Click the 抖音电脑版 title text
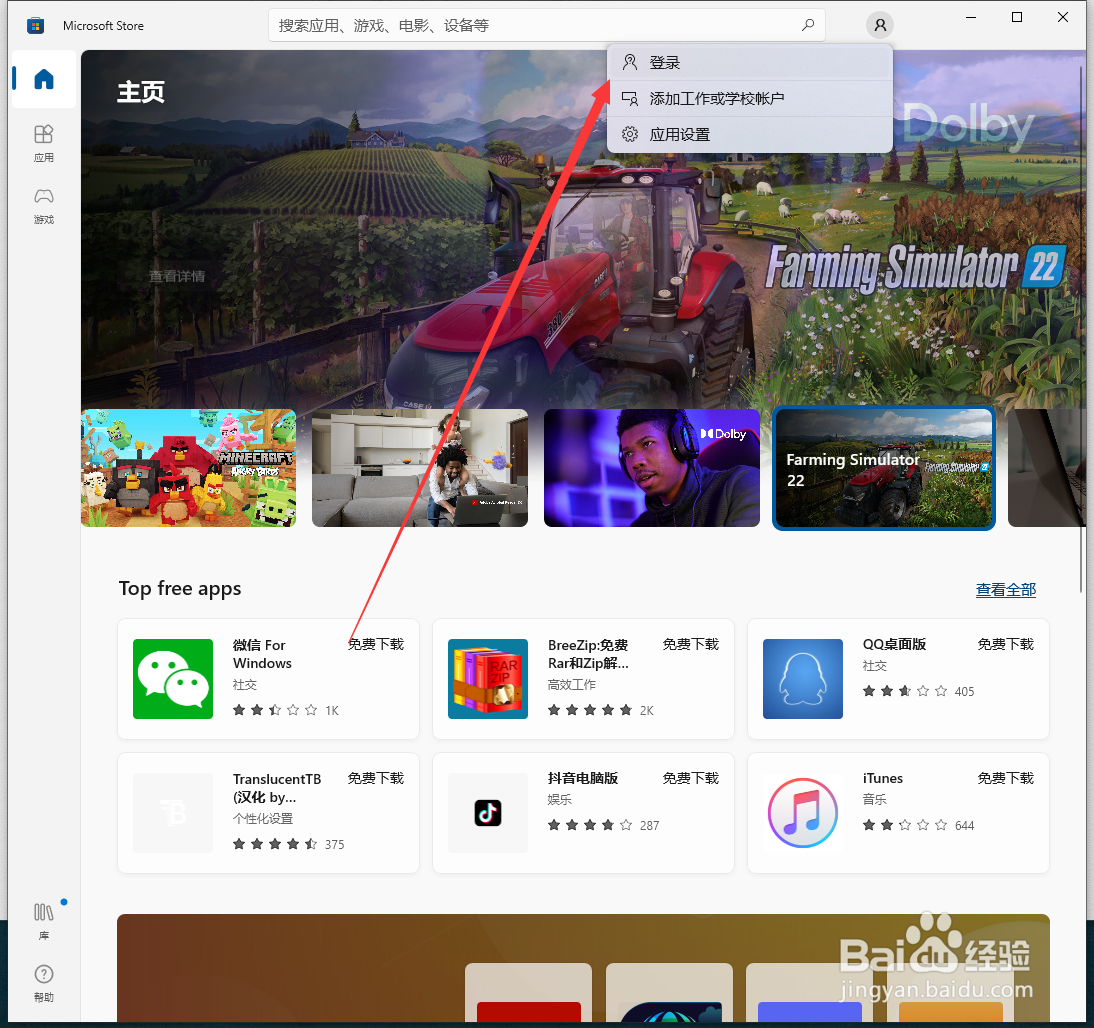 tap(583, 778)
